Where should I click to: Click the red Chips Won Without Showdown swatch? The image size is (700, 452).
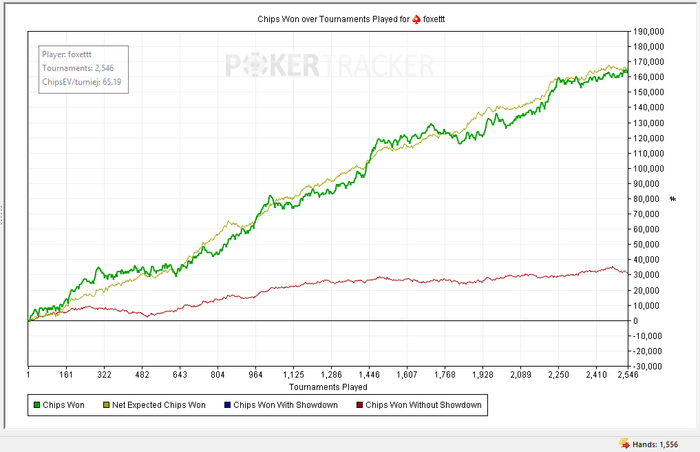click(359, 405)
